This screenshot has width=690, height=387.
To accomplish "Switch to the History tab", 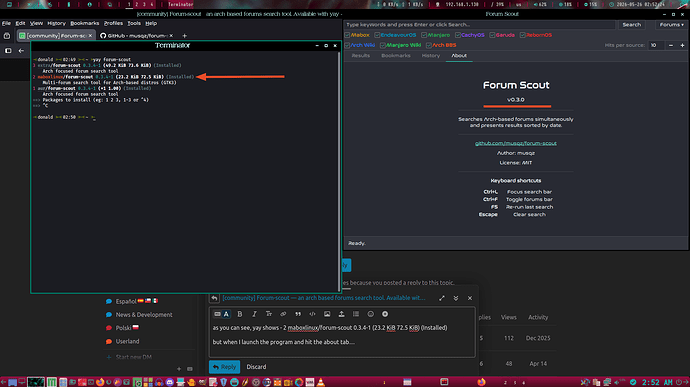I will (x=430, y=55).
